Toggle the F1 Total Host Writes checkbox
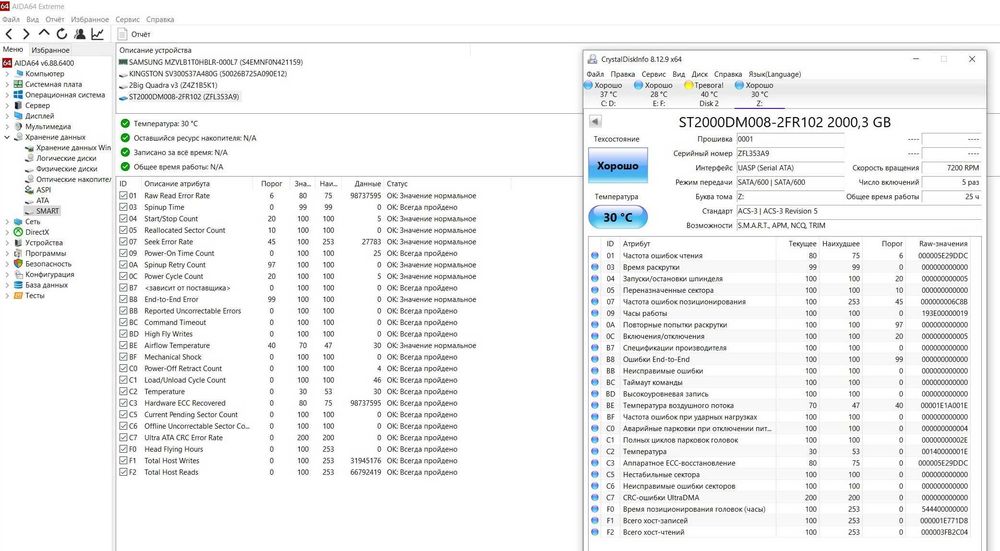This screenshot has width=1000, height=551. click(x=124, y=460)
